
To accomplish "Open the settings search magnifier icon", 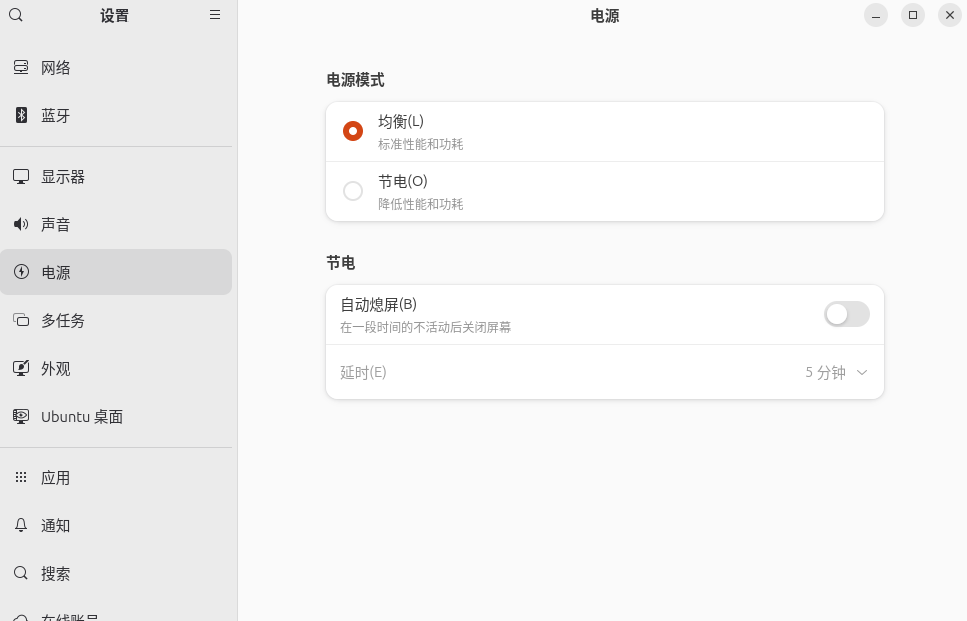I will (16, 15).
